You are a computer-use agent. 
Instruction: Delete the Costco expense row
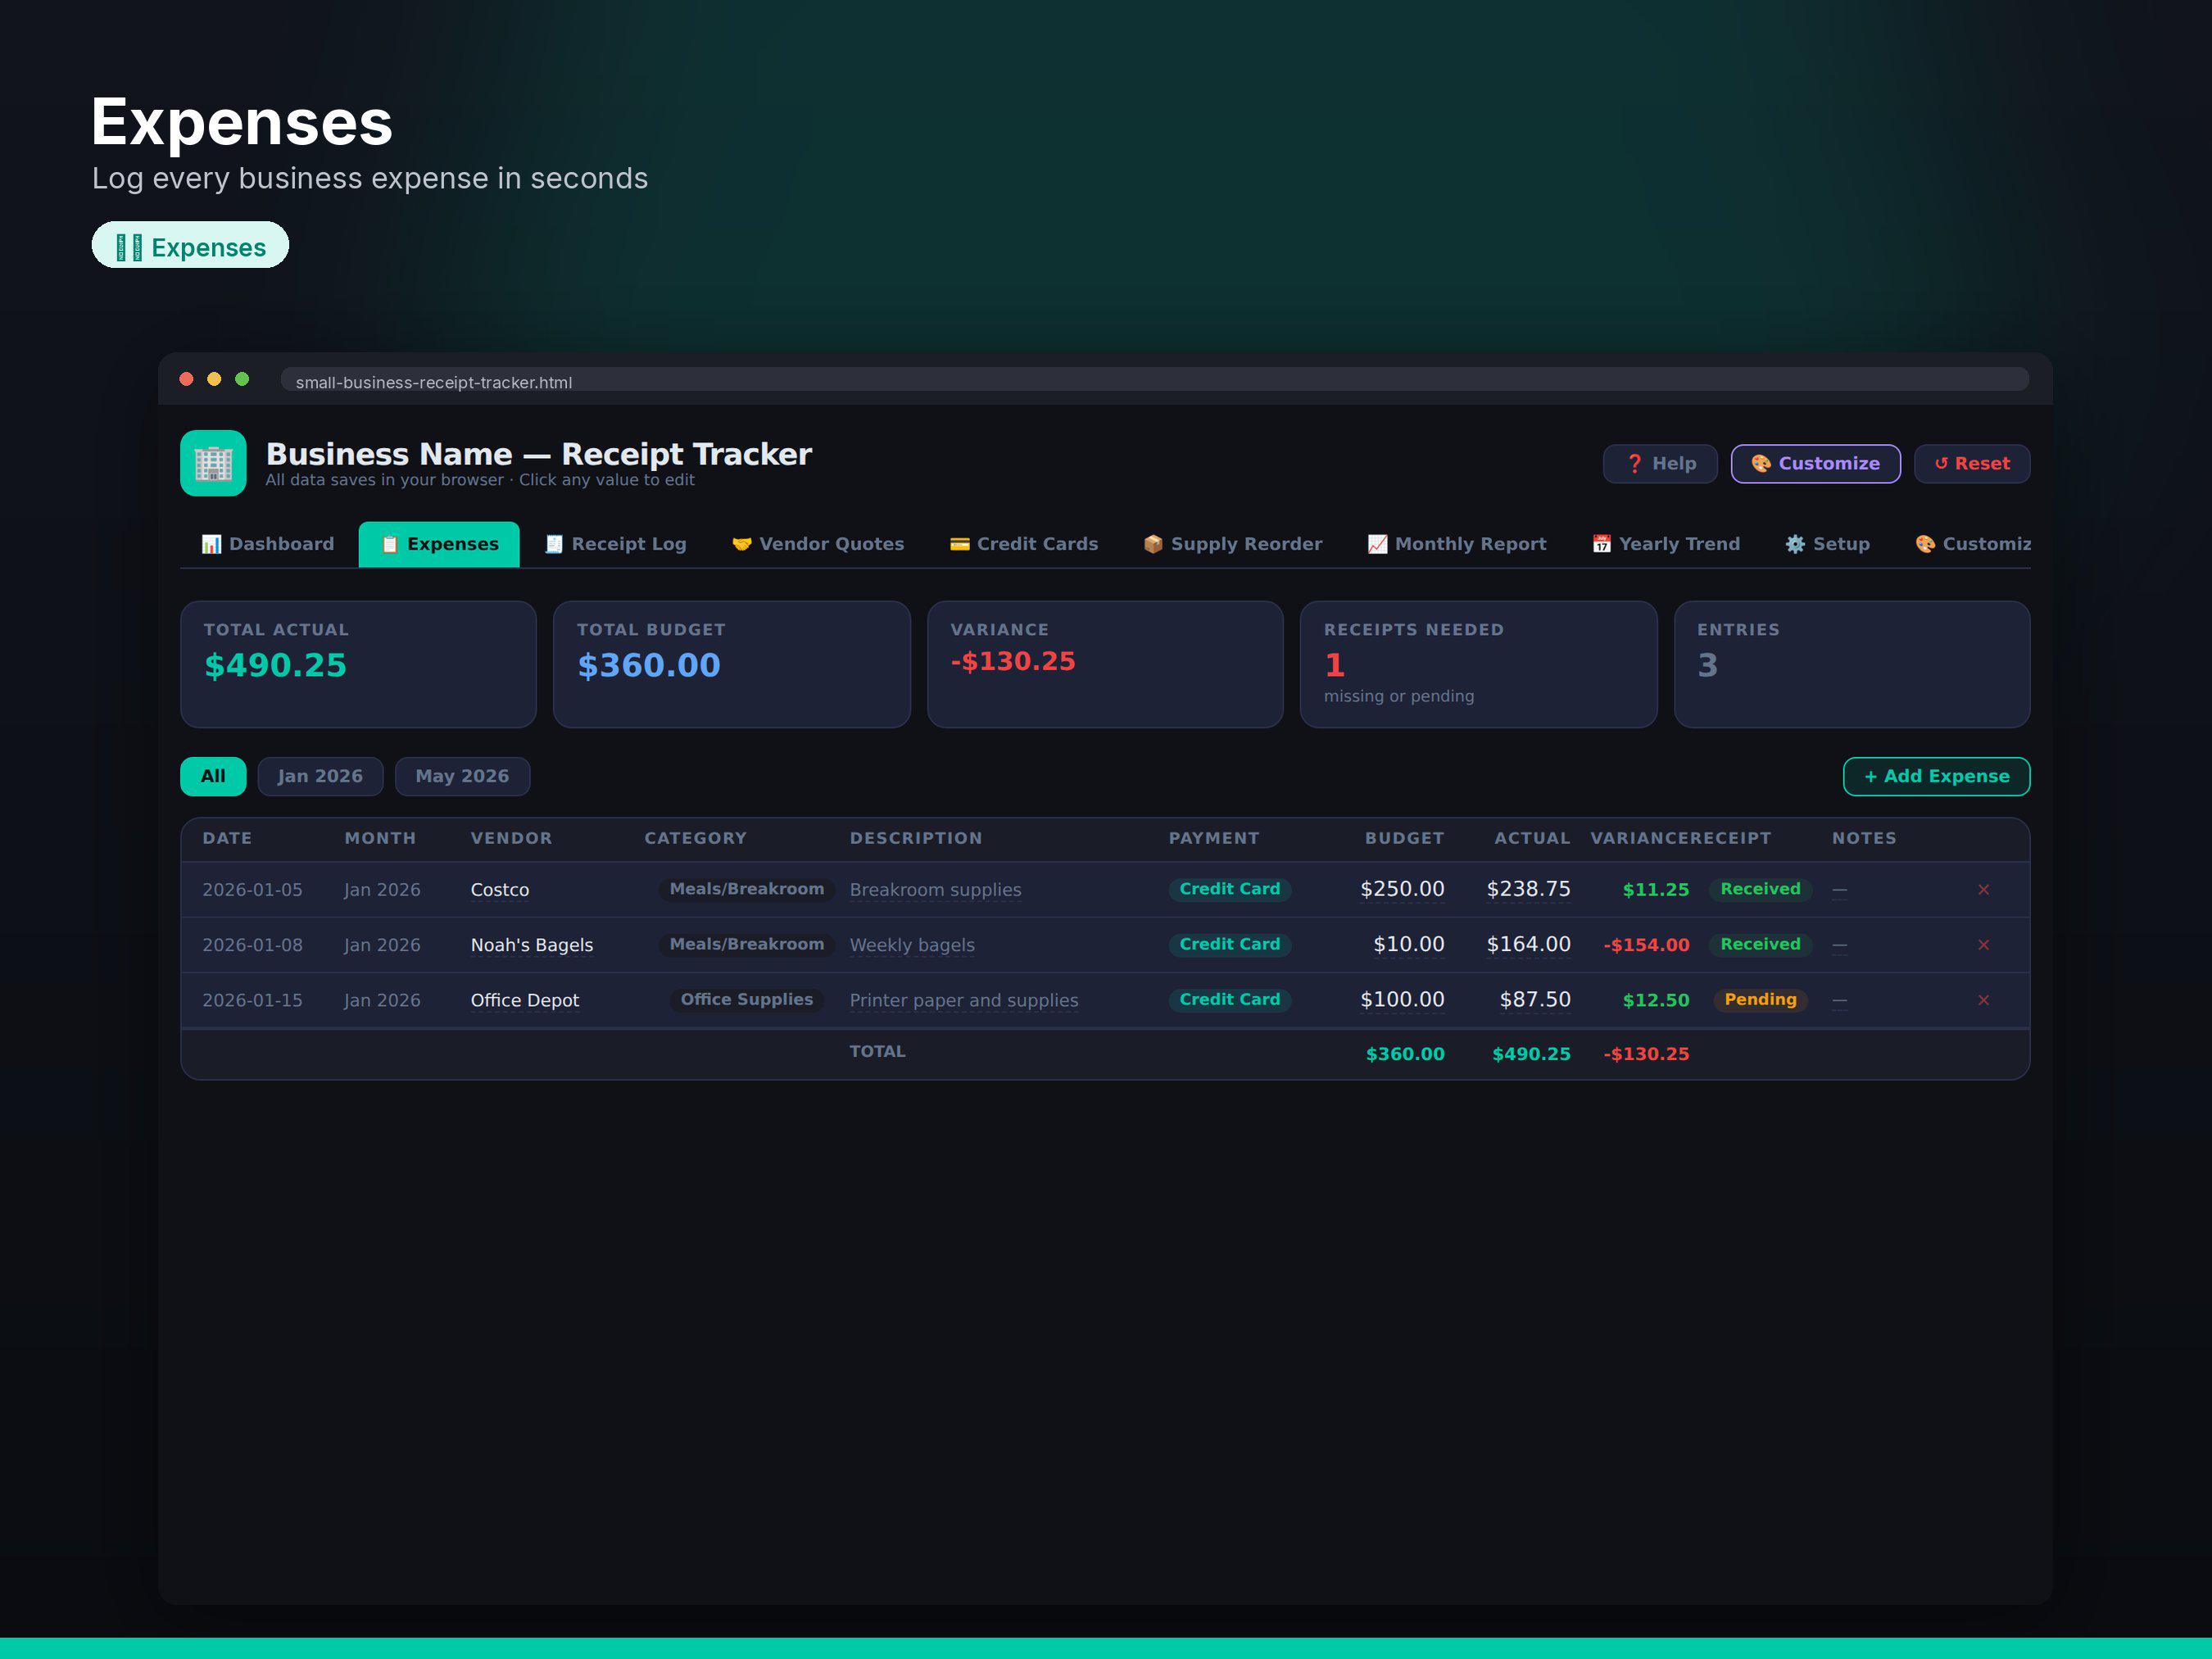point(1983,890)
